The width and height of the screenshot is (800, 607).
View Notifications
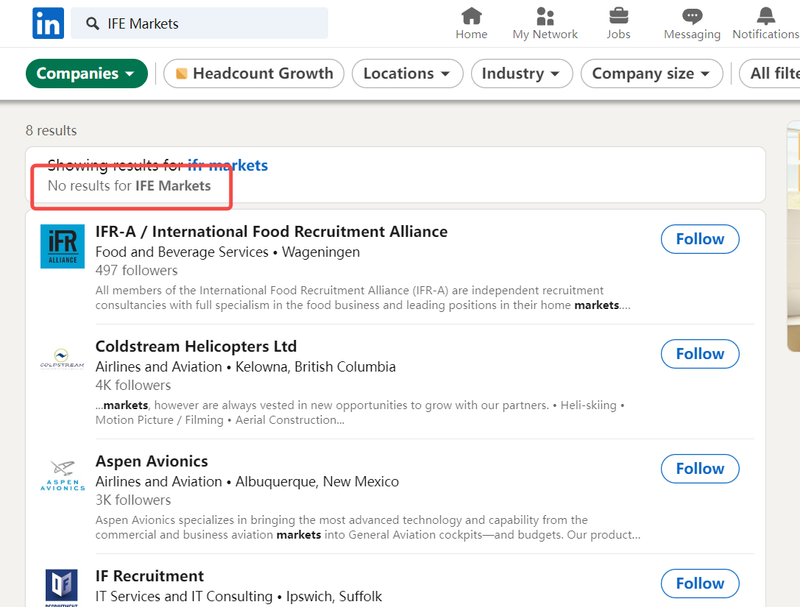click(x=765, y=23)
